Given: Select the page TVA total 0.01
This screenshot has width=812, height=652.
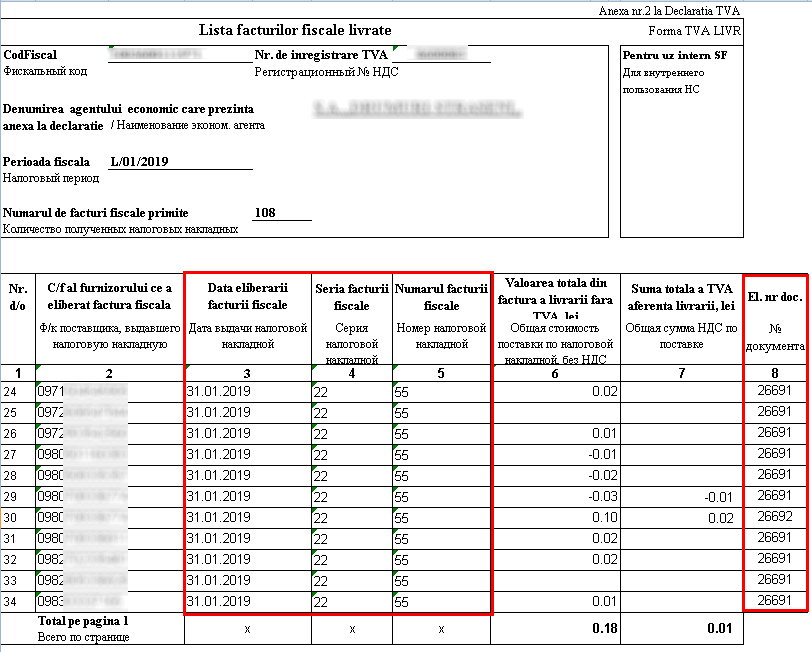Looking at the screenshot, I should [x=720, y=628].
